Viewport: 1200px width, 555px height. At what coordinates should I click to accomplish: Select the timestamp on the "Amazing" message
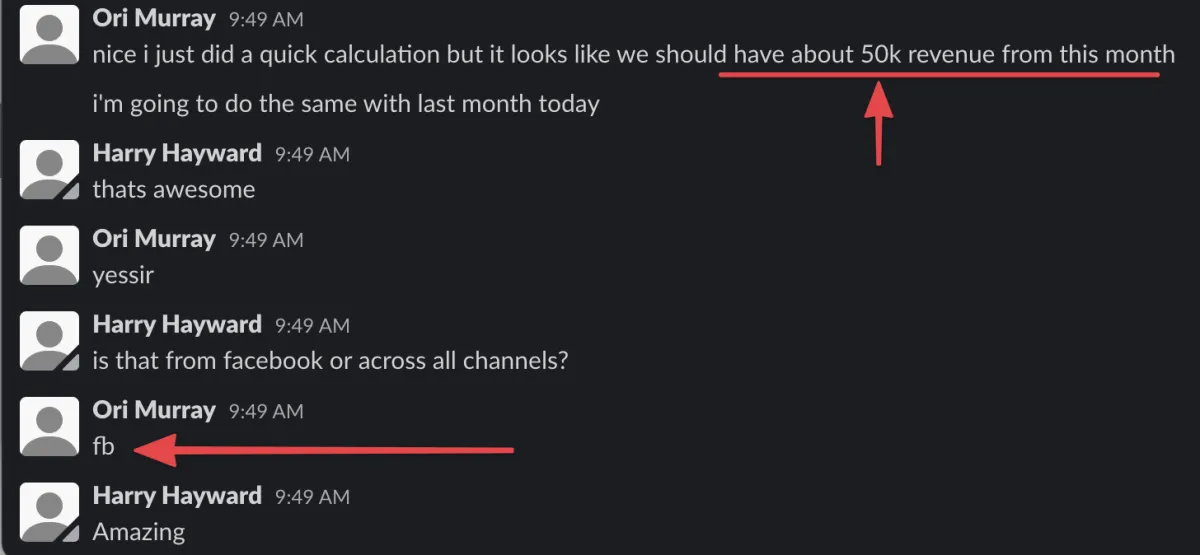tap(312, 498)
